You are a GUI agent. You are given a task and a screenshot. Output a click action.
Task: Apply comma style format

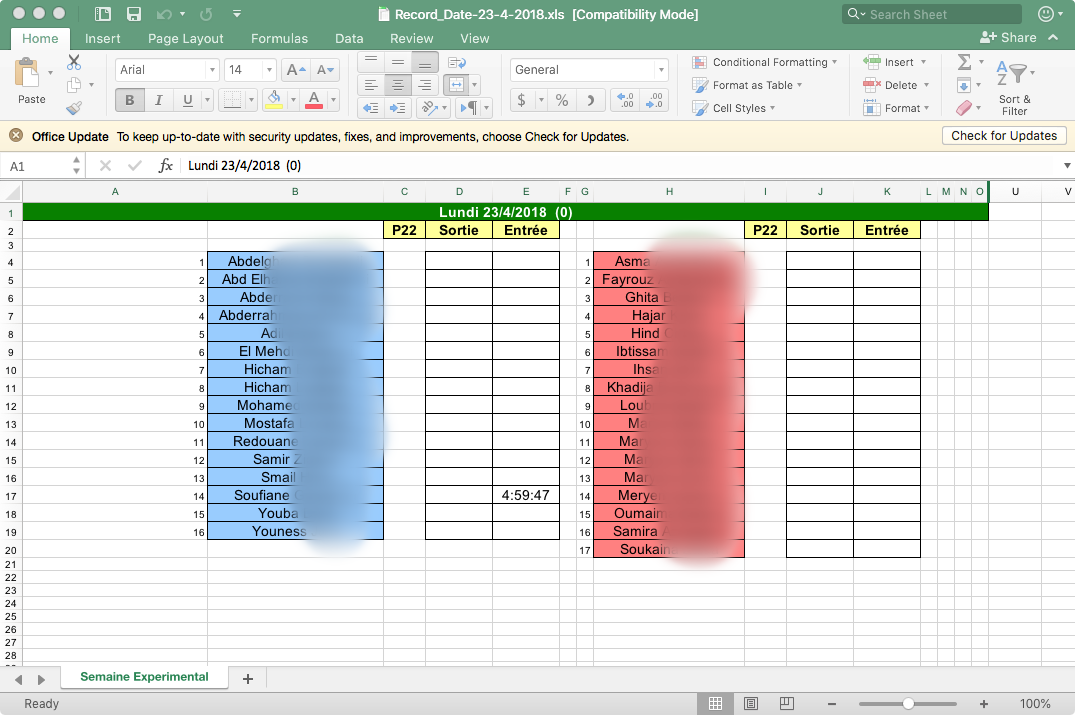coord(590,101)
